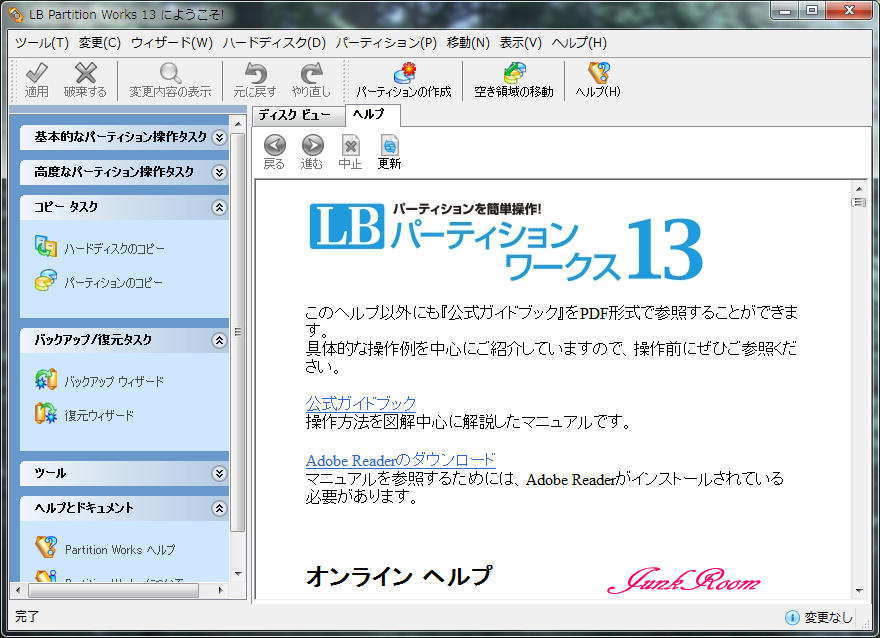Image resolution: width=880 pixels, height=638 pixels.
Task: Click the ヘルプとドキュメント header text
Action: 84,508
